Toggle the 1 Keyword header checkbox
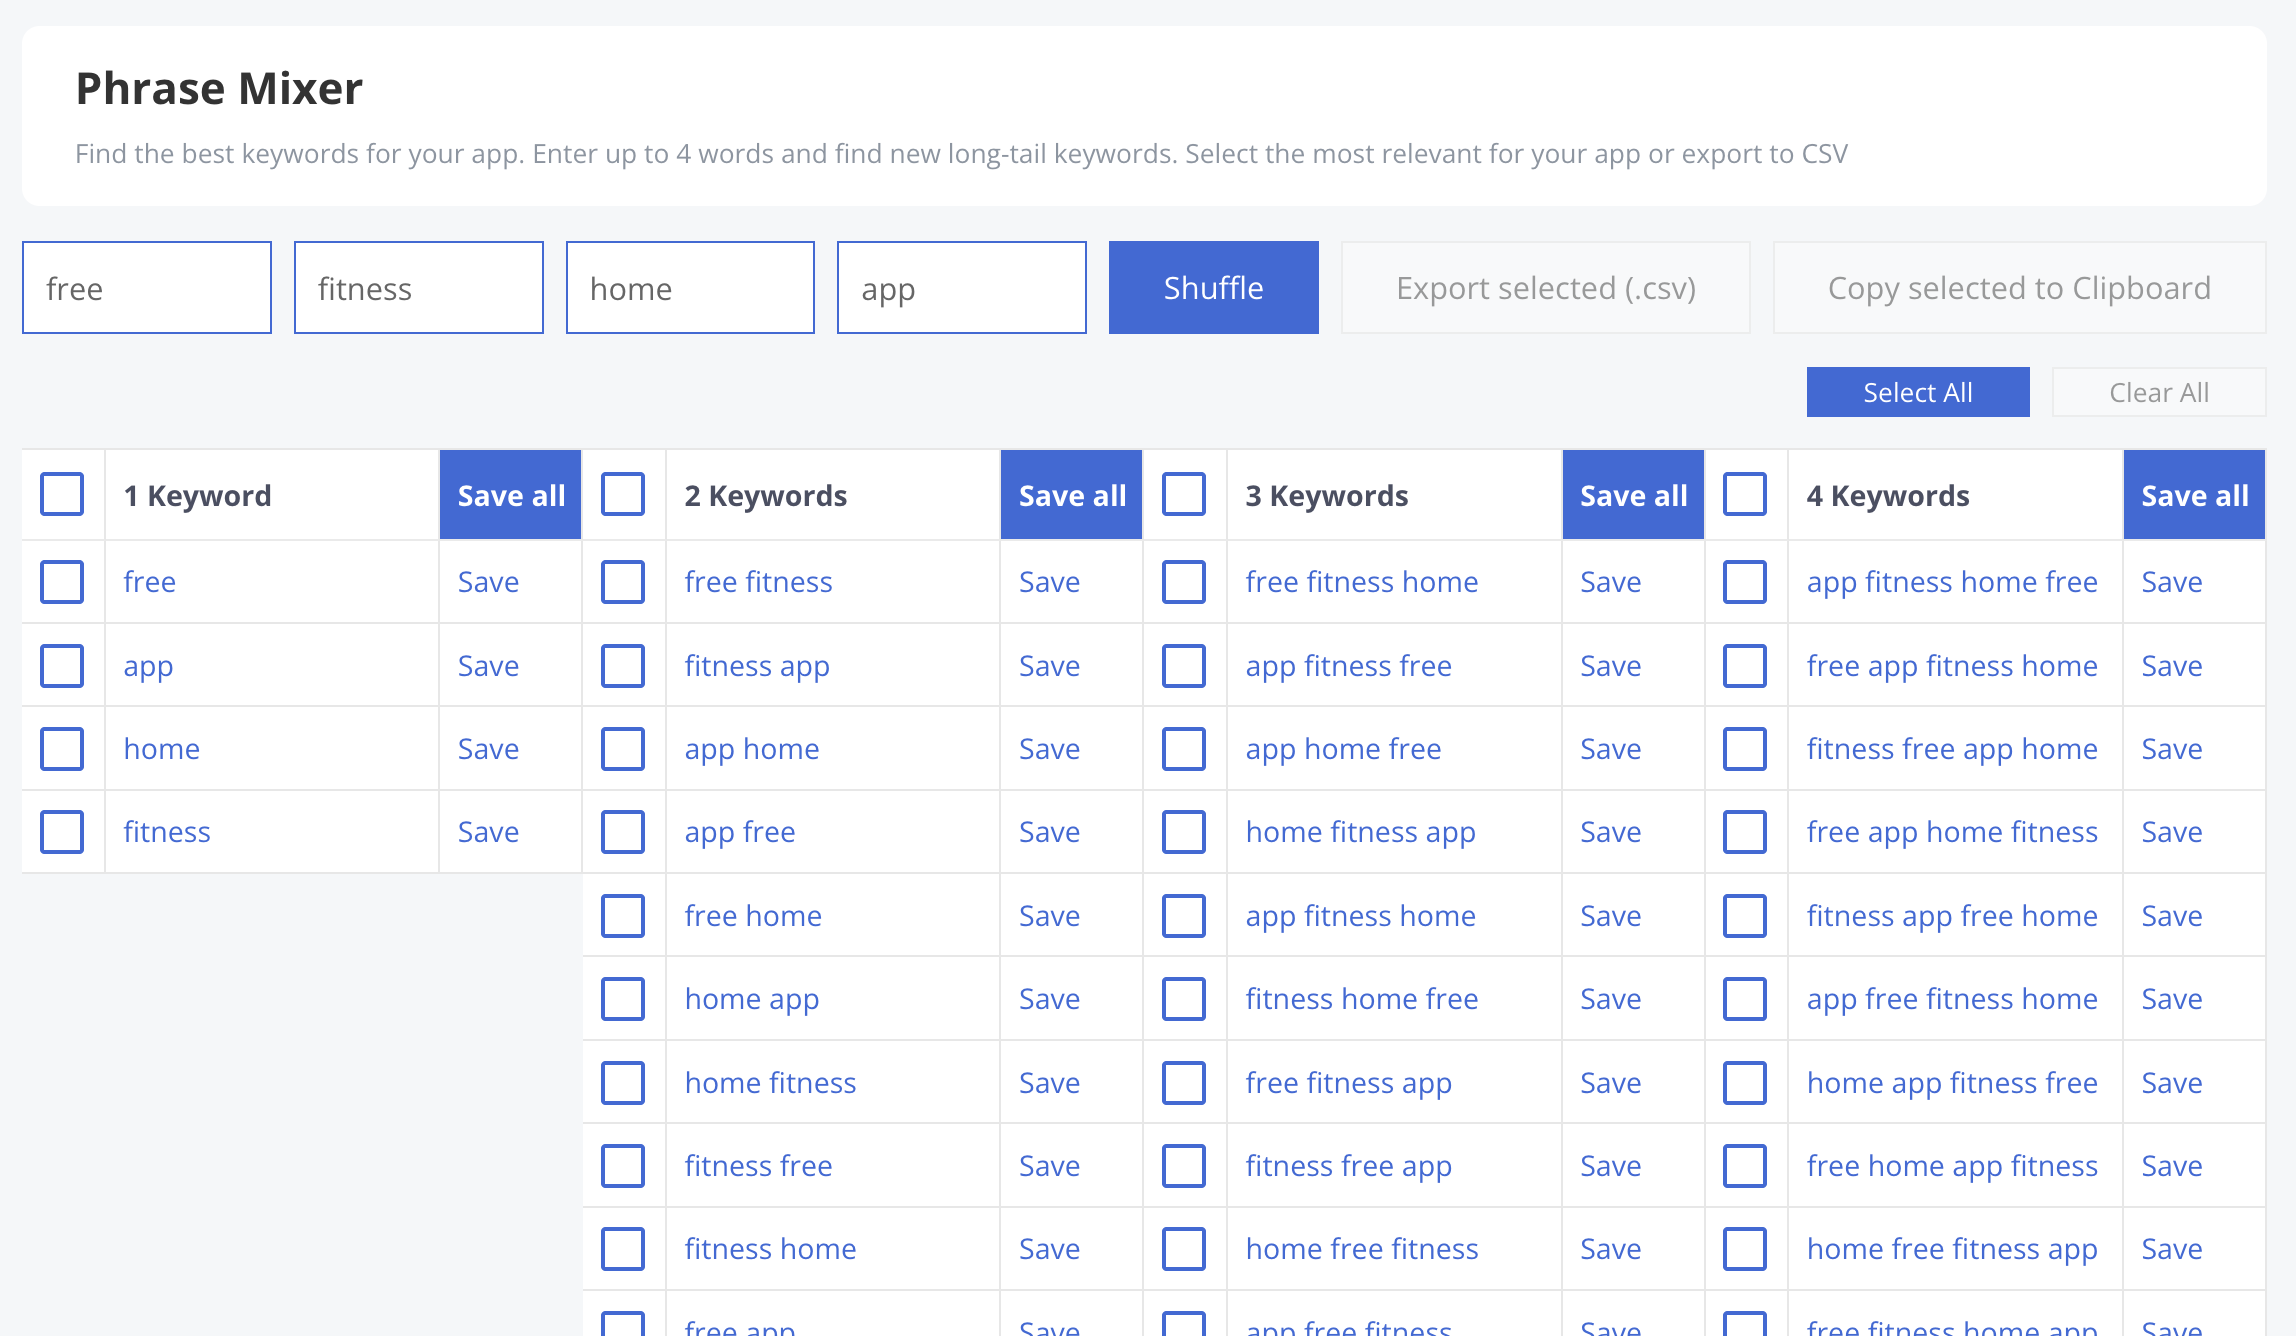Image resolution: width=2296 pixels, height=1336 pixels. coord(62,494)
